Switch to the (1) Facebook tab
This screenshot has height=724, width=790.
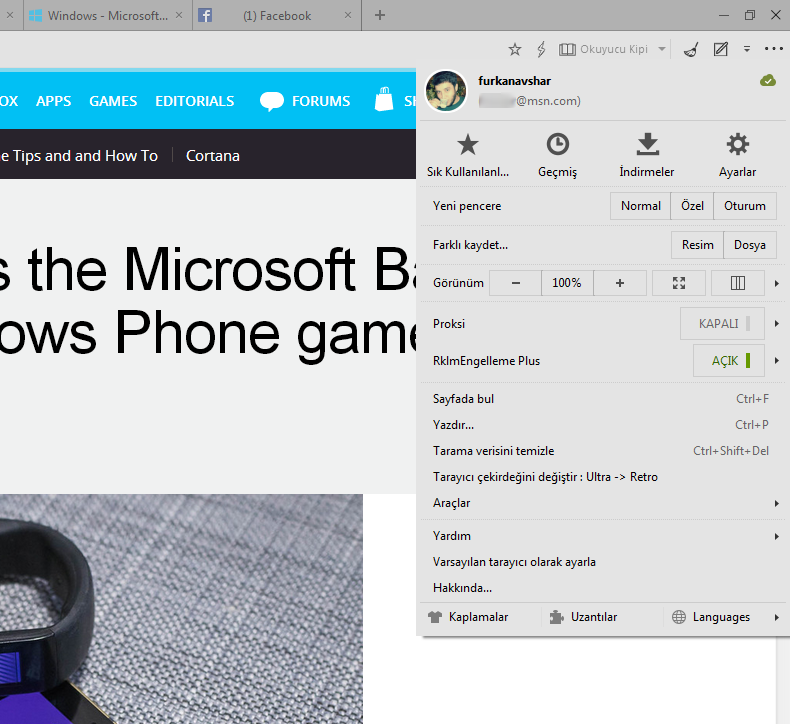(277, 16)
